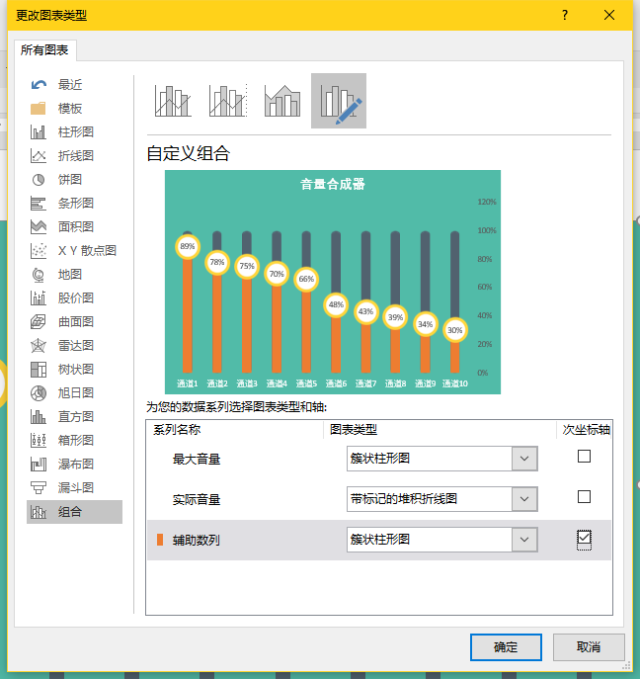The height and width of the screenshot is (679, 640).
Task: Click the 图表类型 column header
Action: point(353,430)
